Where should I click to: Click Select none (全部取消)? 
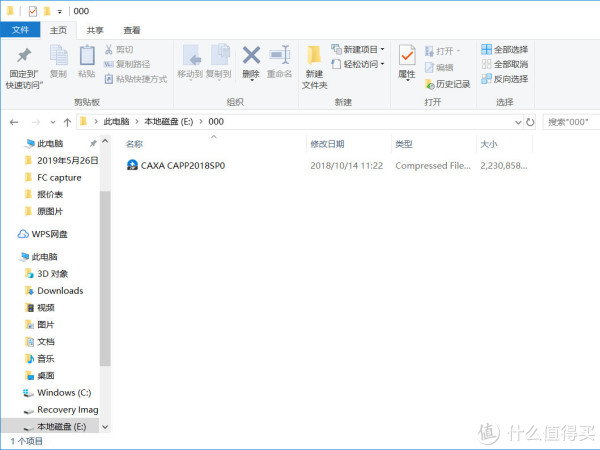coord(505,64)
